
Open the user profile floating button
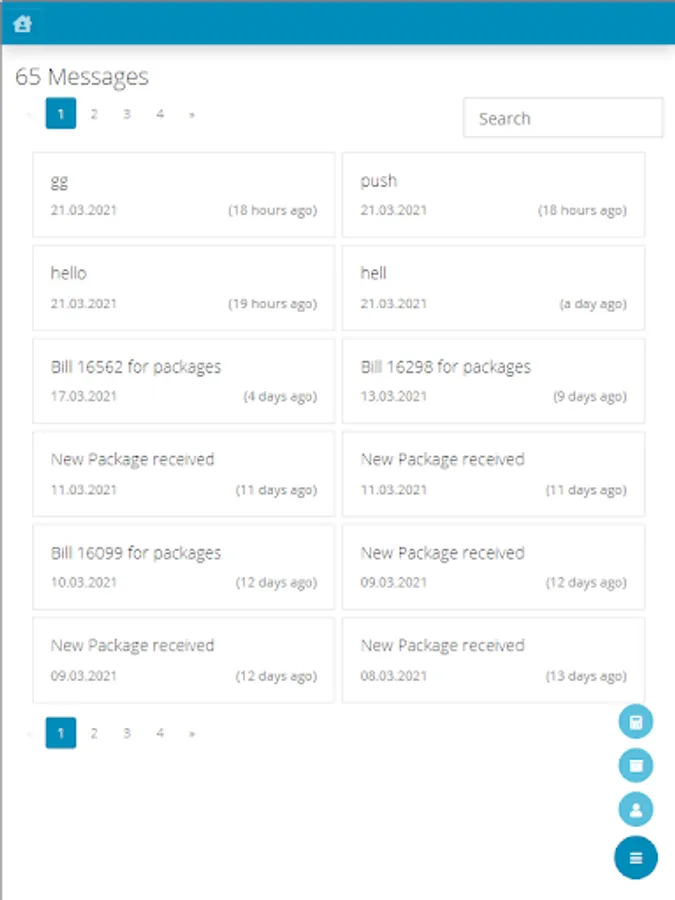[x=636, y=808]
